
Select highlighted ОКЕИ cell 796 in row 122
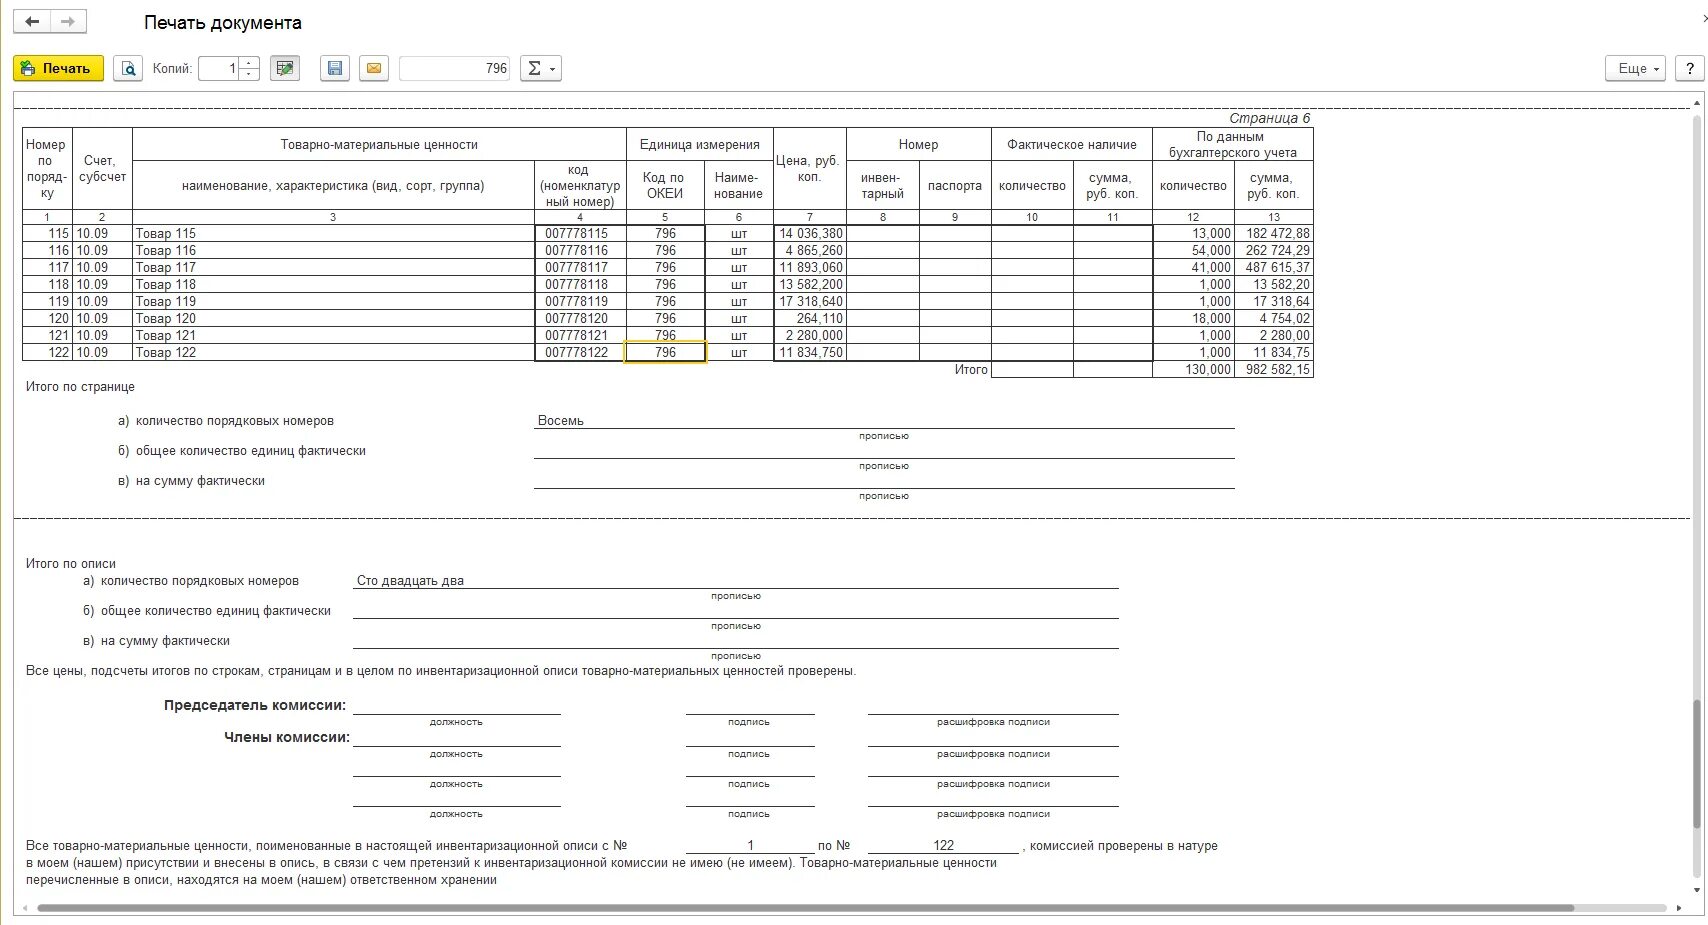[665, 352]
